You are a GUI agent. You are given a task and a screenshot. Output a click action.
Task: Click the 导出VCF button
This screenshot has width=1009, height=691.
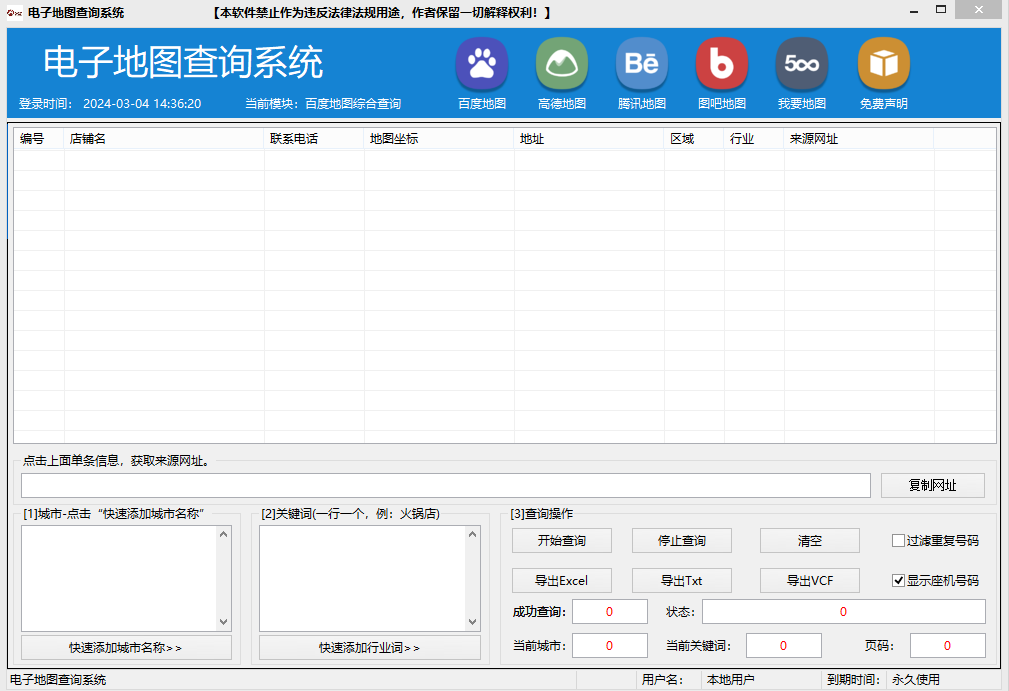(x=810, y=580)
